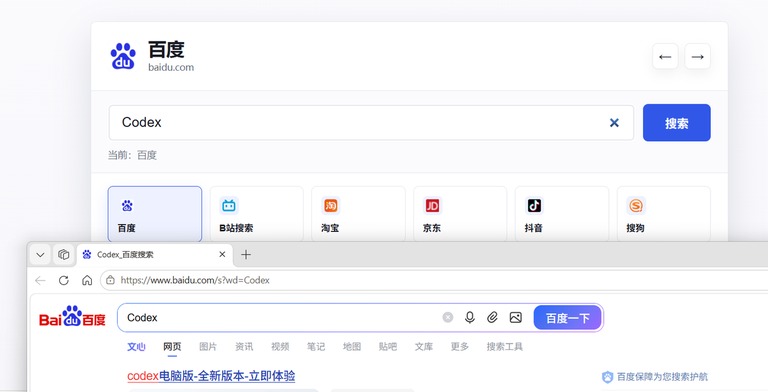Viewport: 768px width, 392px height.
Task: Click the browser back arrow
Action: [40, 280]
